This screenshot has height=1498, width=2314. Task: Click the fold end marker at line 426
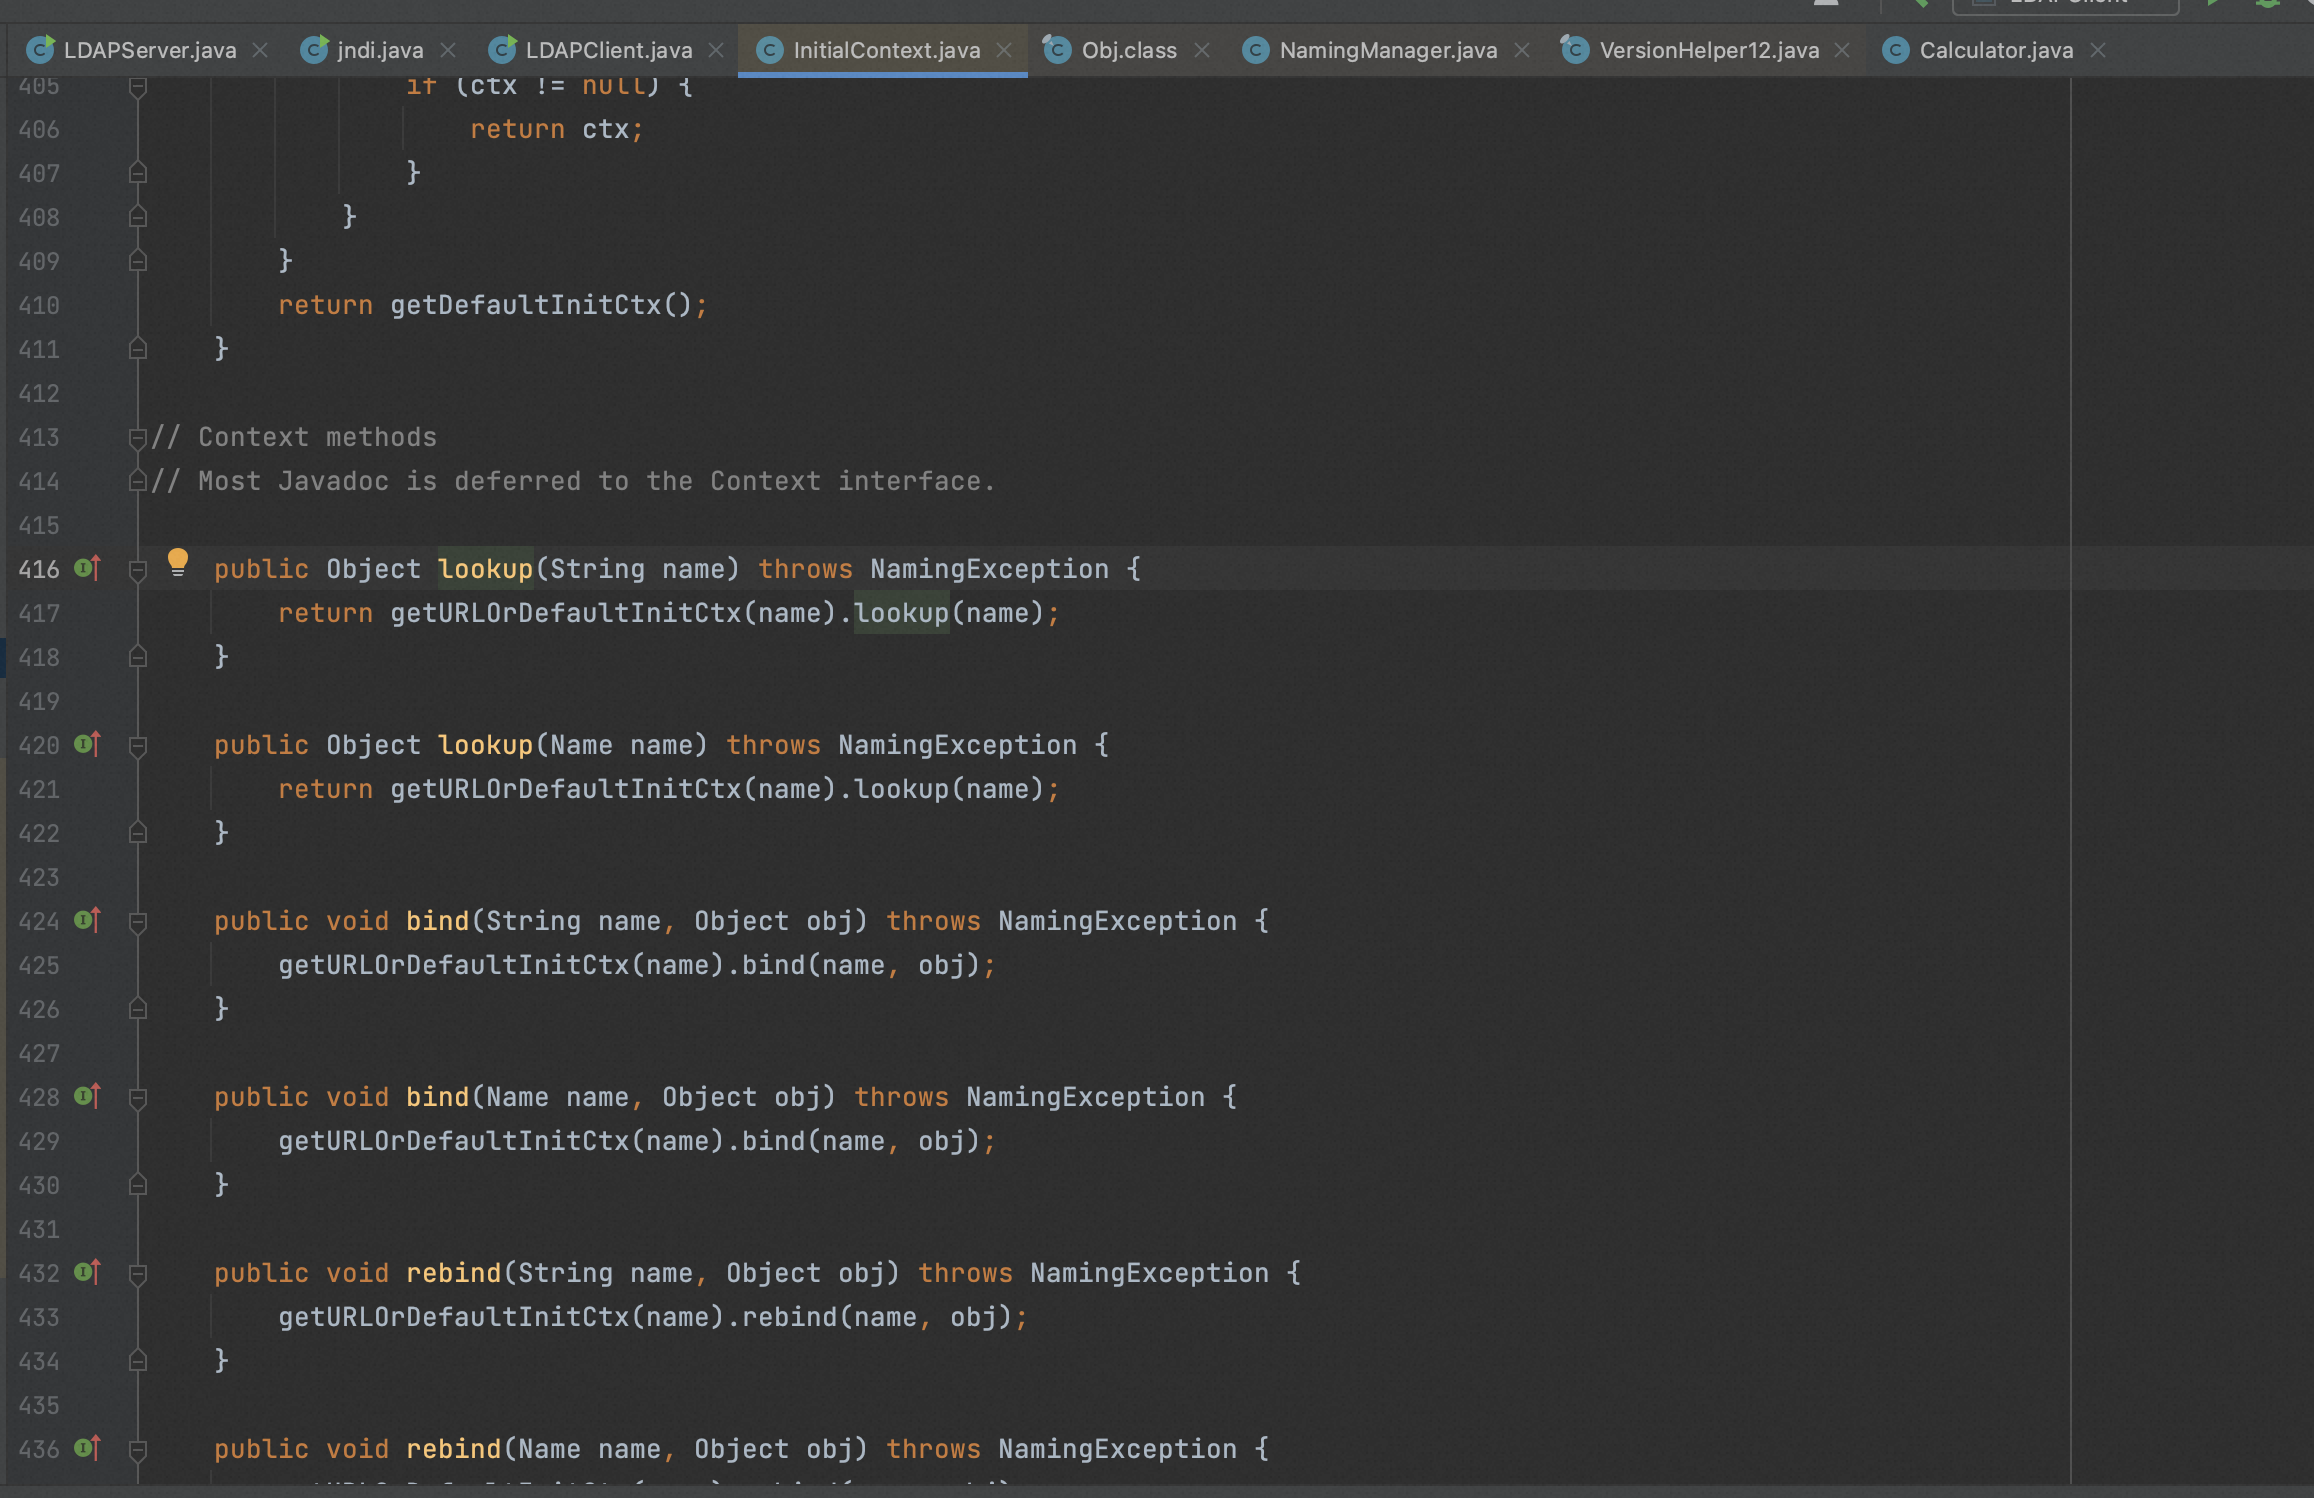(x=138, y=1008)
